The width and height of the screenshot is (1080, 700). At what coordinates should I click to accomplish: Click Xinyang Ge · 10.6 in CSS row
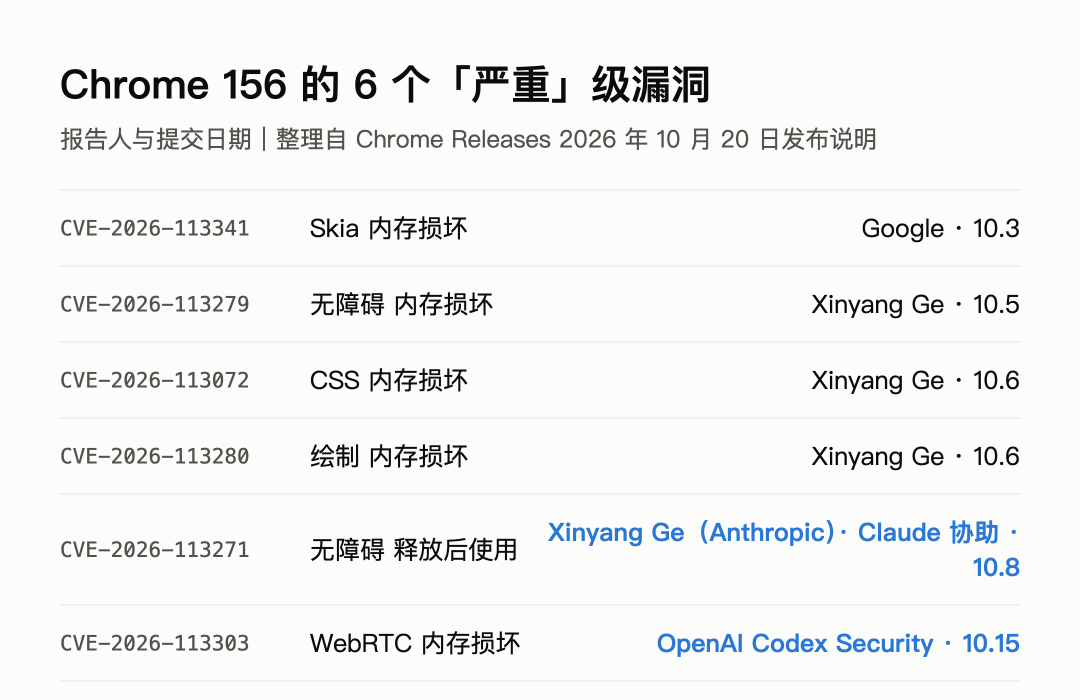click(x=915, y=380)
